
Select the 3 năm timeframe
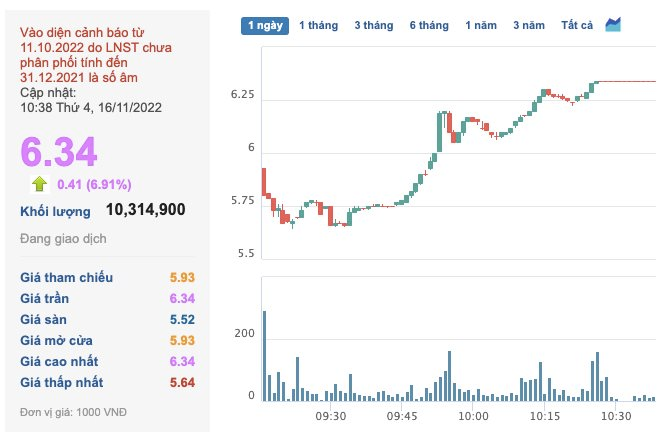[530, 25]
